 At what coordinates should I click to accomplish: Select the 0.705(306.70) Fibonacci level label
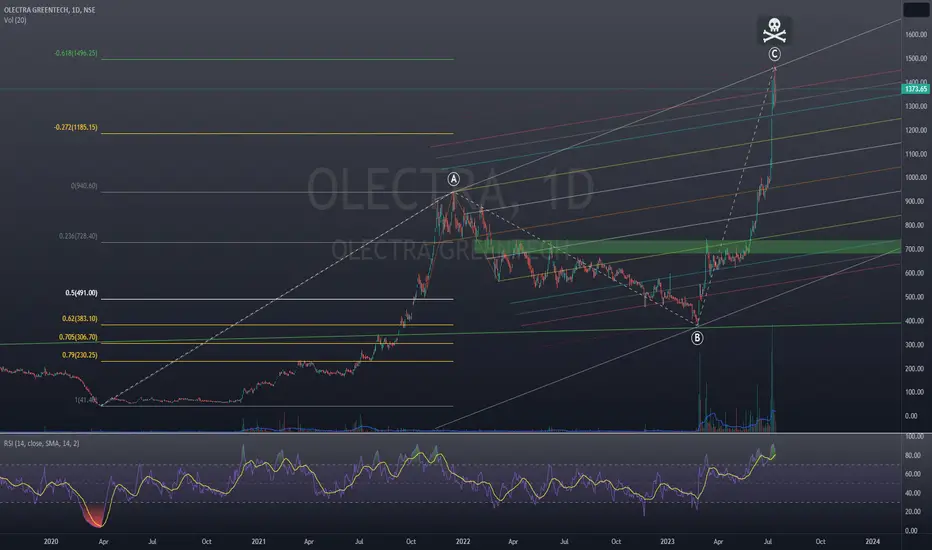tap(78, 337)
